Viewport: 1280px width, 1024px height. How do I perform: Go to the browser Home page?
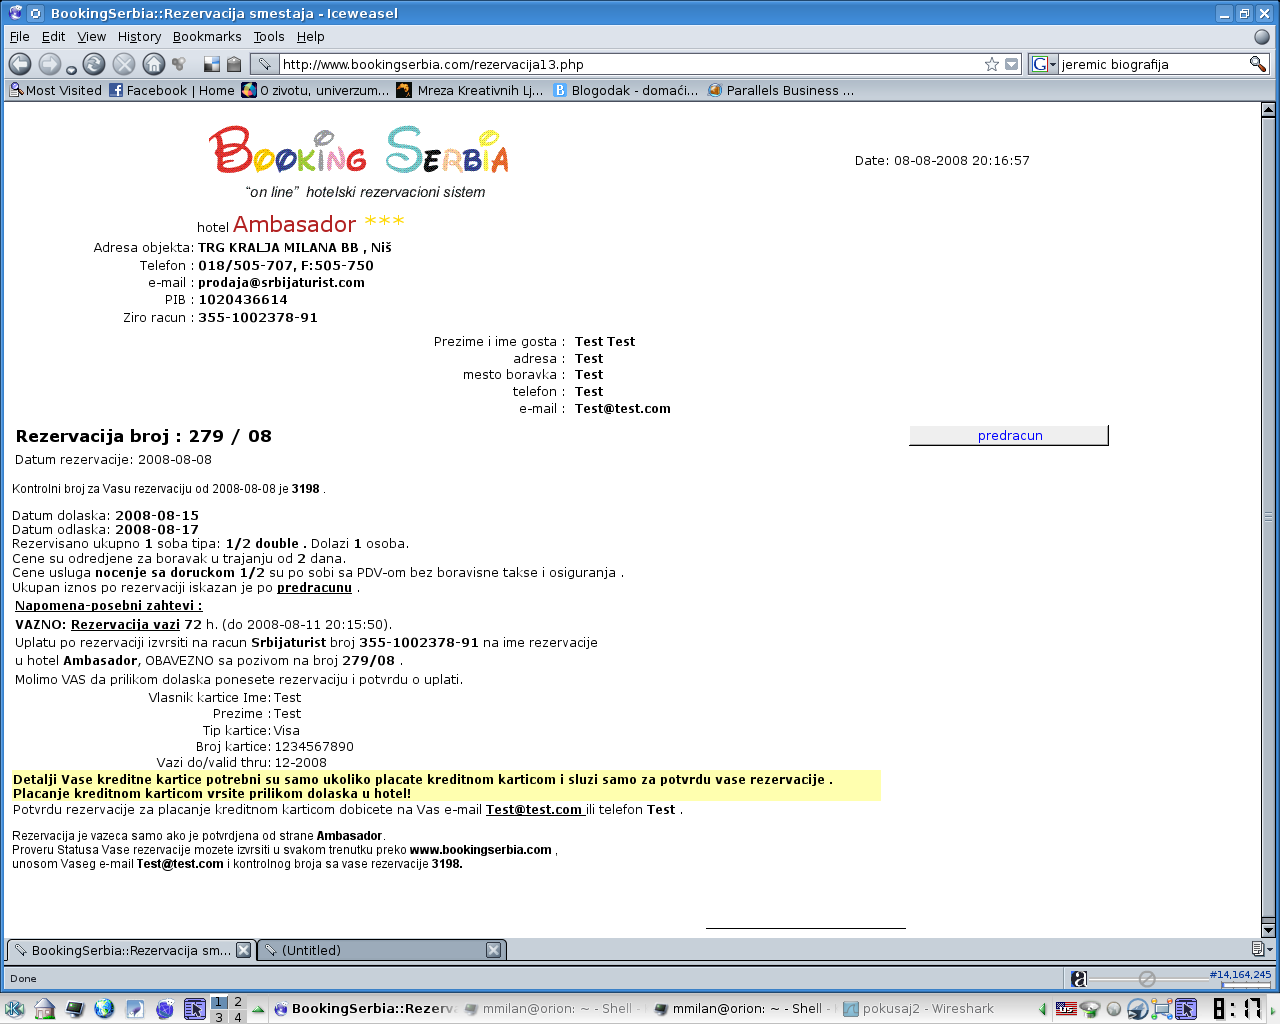pos(153,64)
